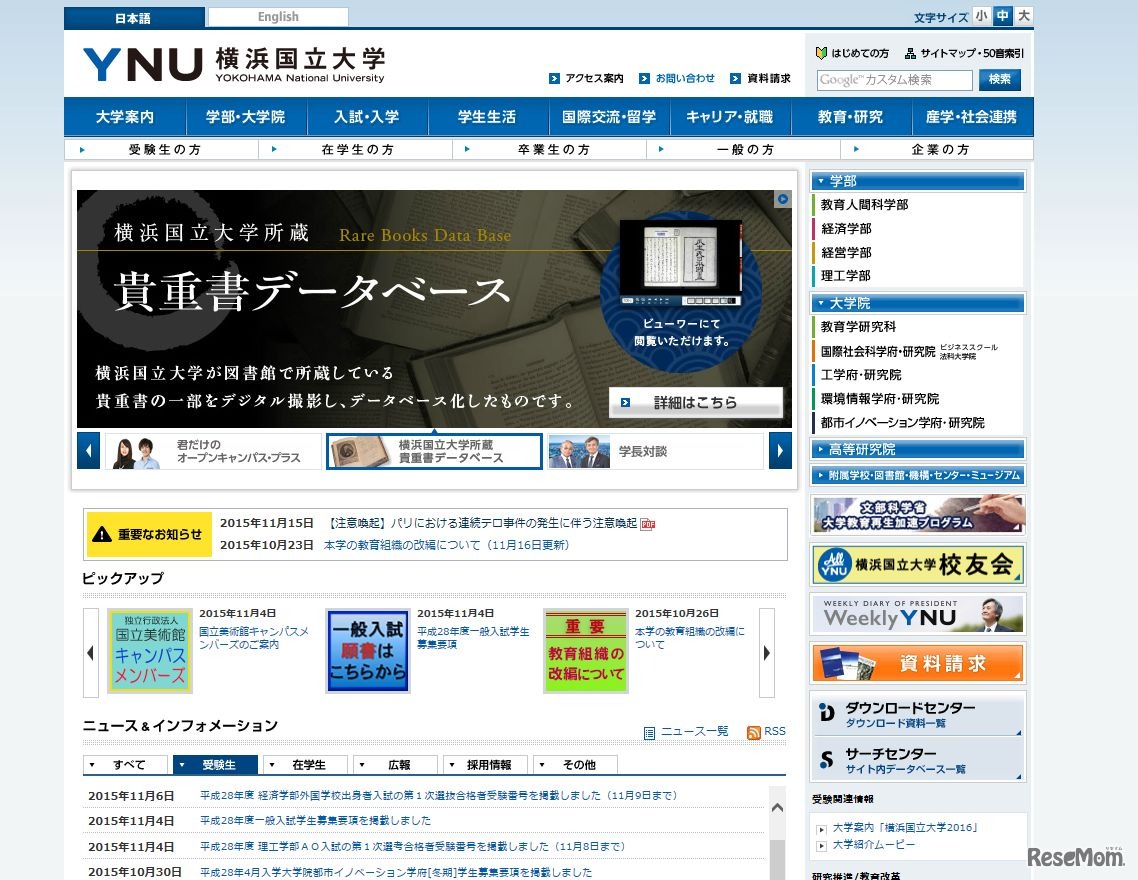Open the 大学案内 main menu
Image resolution: width=1138 pixels, height=880 pixels.
125,117
